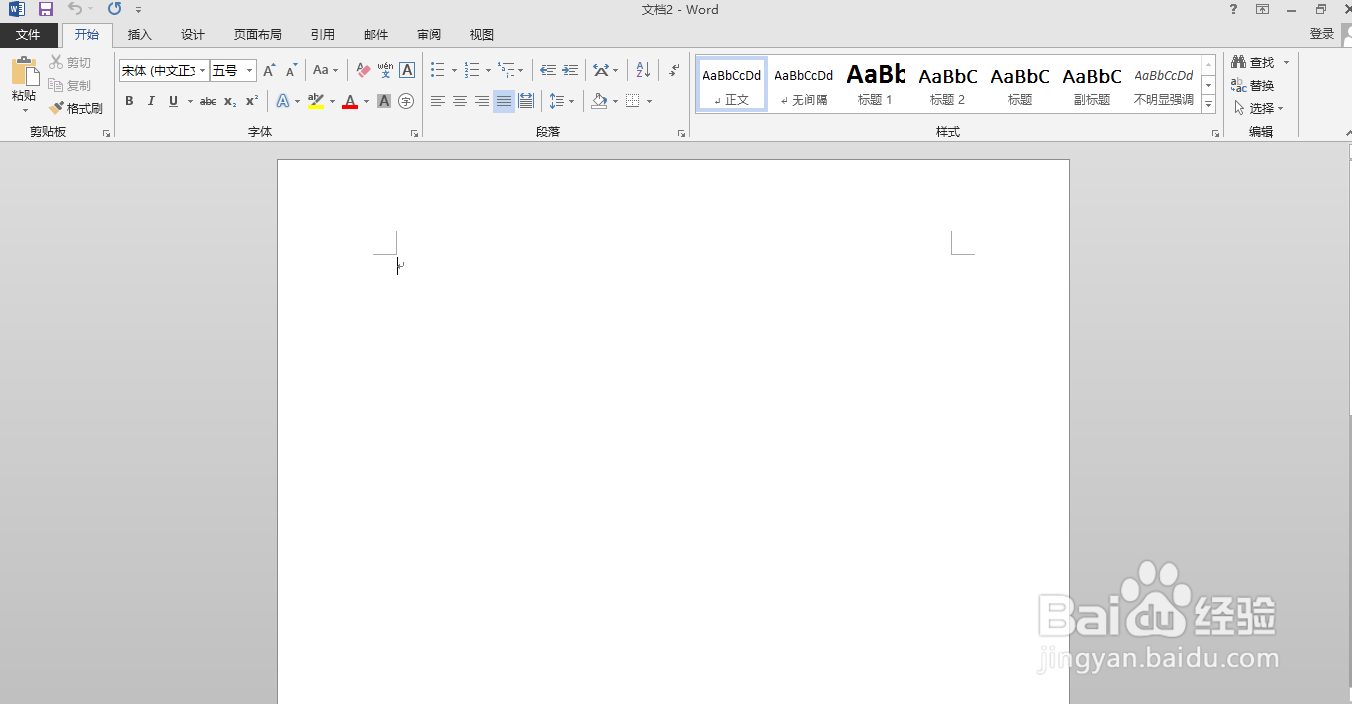Viewport: 1352px width, 704px height.
Task: Click the Word Help question mark icon
Action: click(1233, 9)
